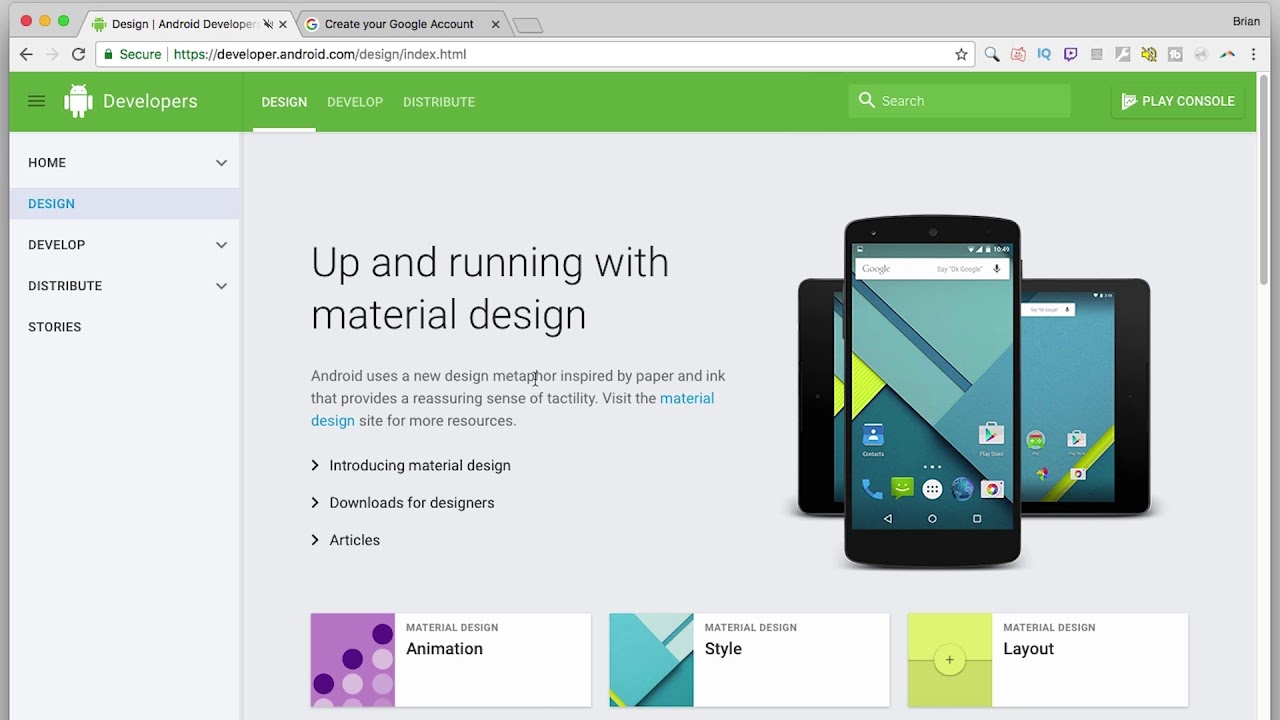Open the IQ extension
1280x720 pixels.
pos(1044,54)
